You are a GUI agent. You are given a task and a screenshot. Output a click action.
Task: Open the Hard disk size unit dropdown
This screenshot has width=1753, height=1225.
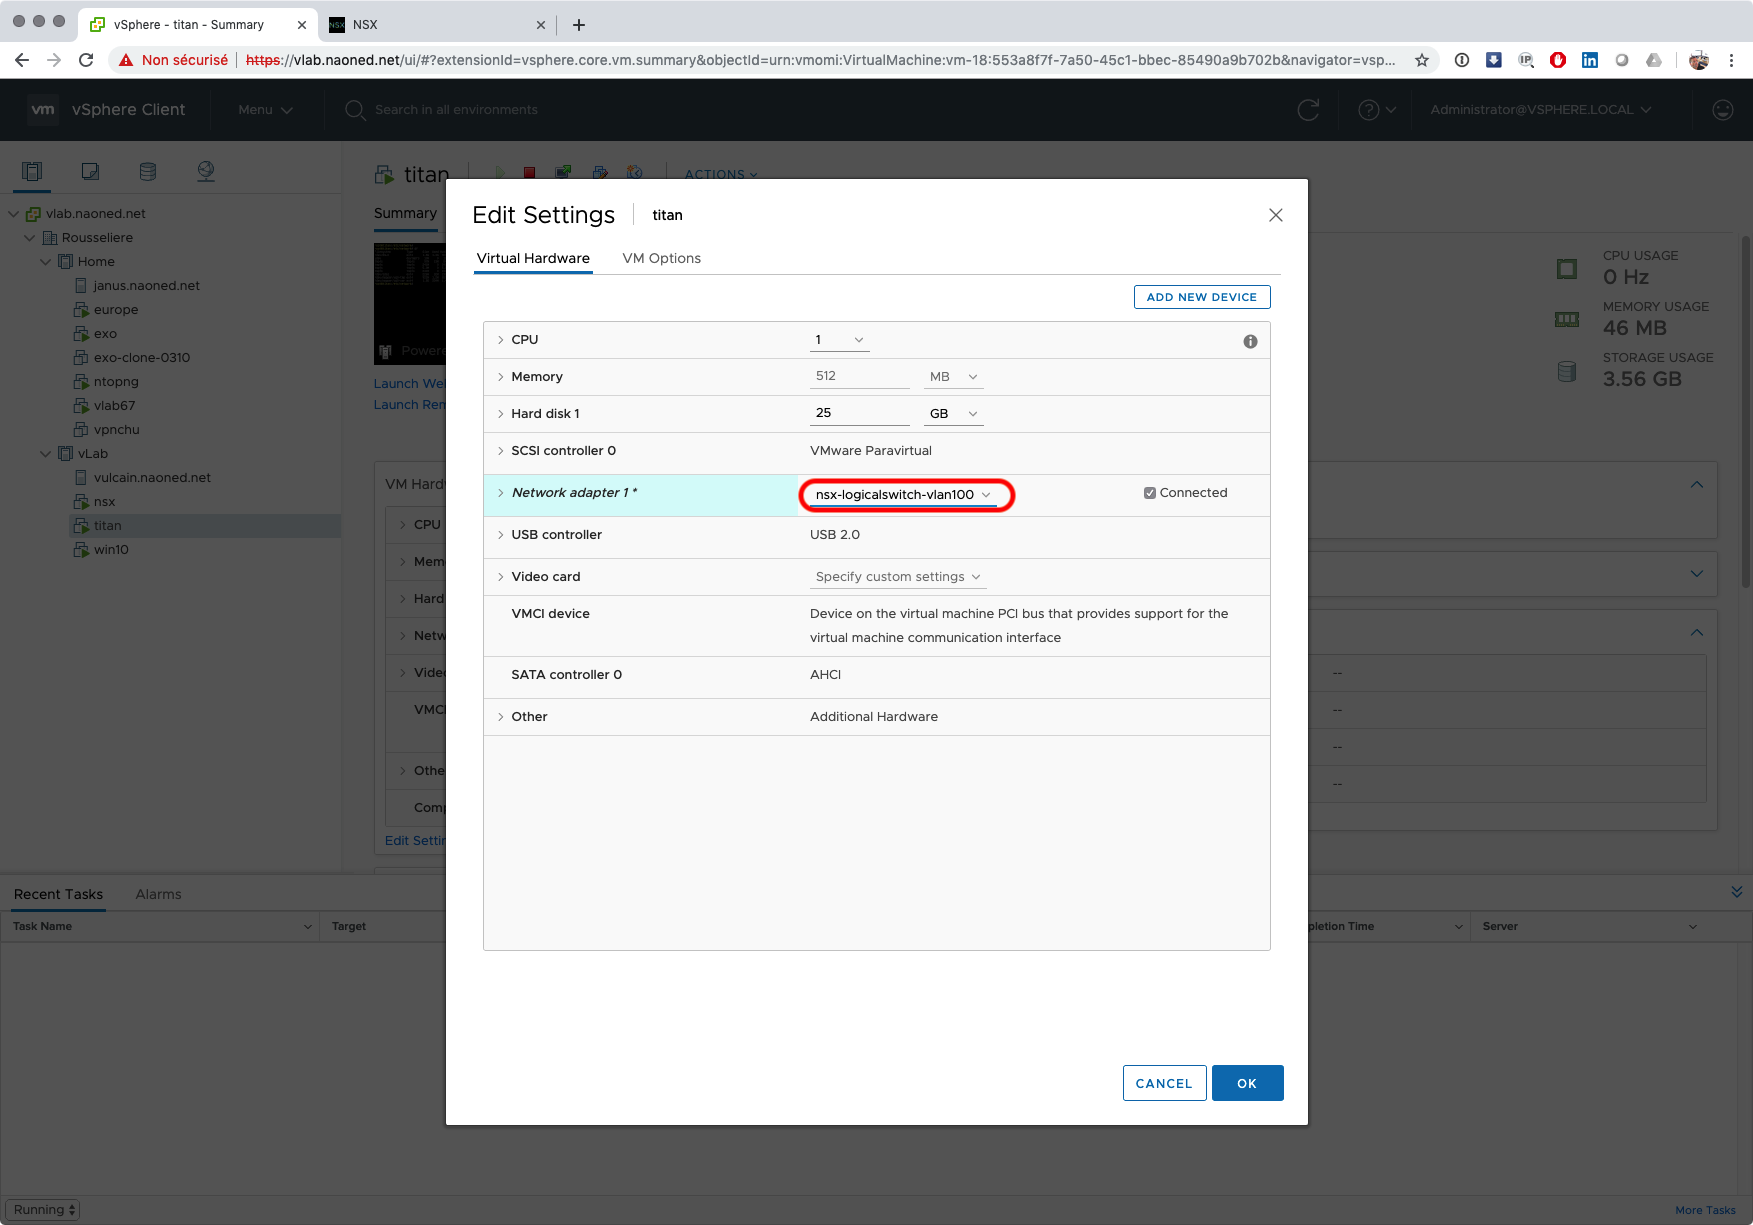953,414
